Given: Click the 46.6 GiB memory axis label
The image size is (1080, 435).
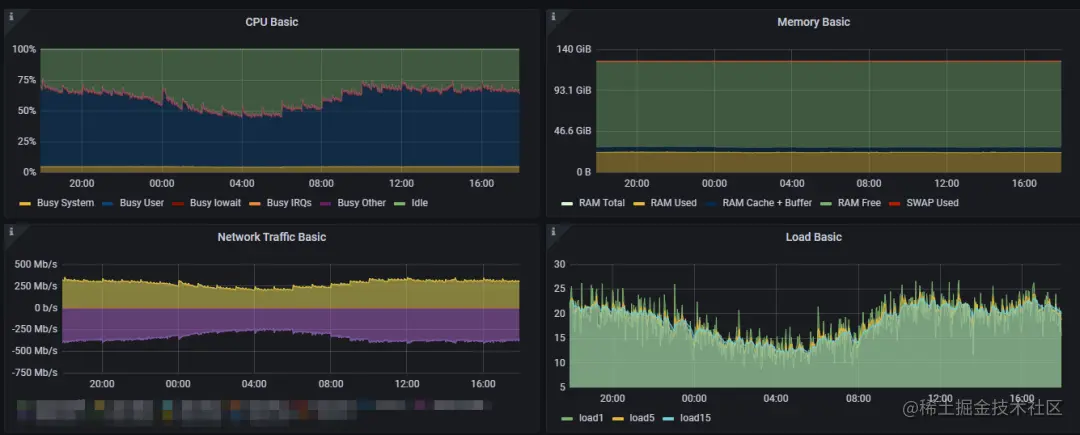Looking at the screenshot, I should [574, 131].
